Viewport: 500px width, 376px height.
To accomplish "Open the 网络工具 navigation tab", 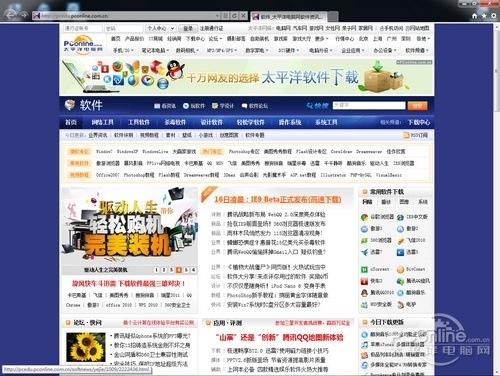I will click(103, 122).
